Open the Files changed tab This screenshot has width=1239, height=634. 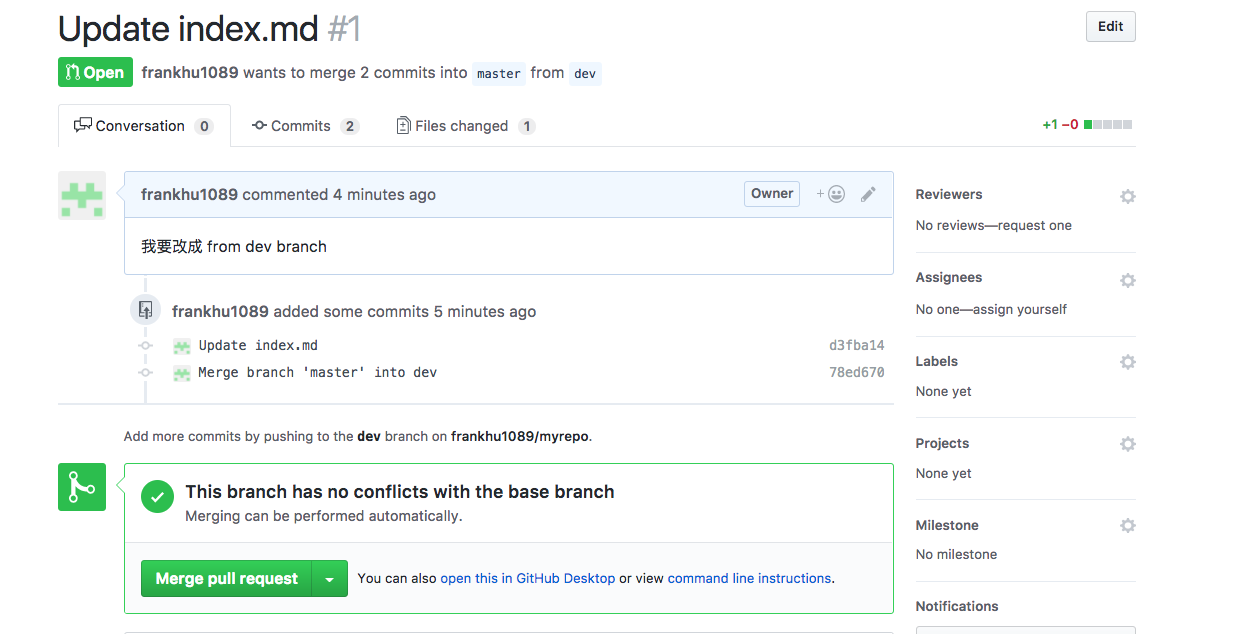[465, 126]
